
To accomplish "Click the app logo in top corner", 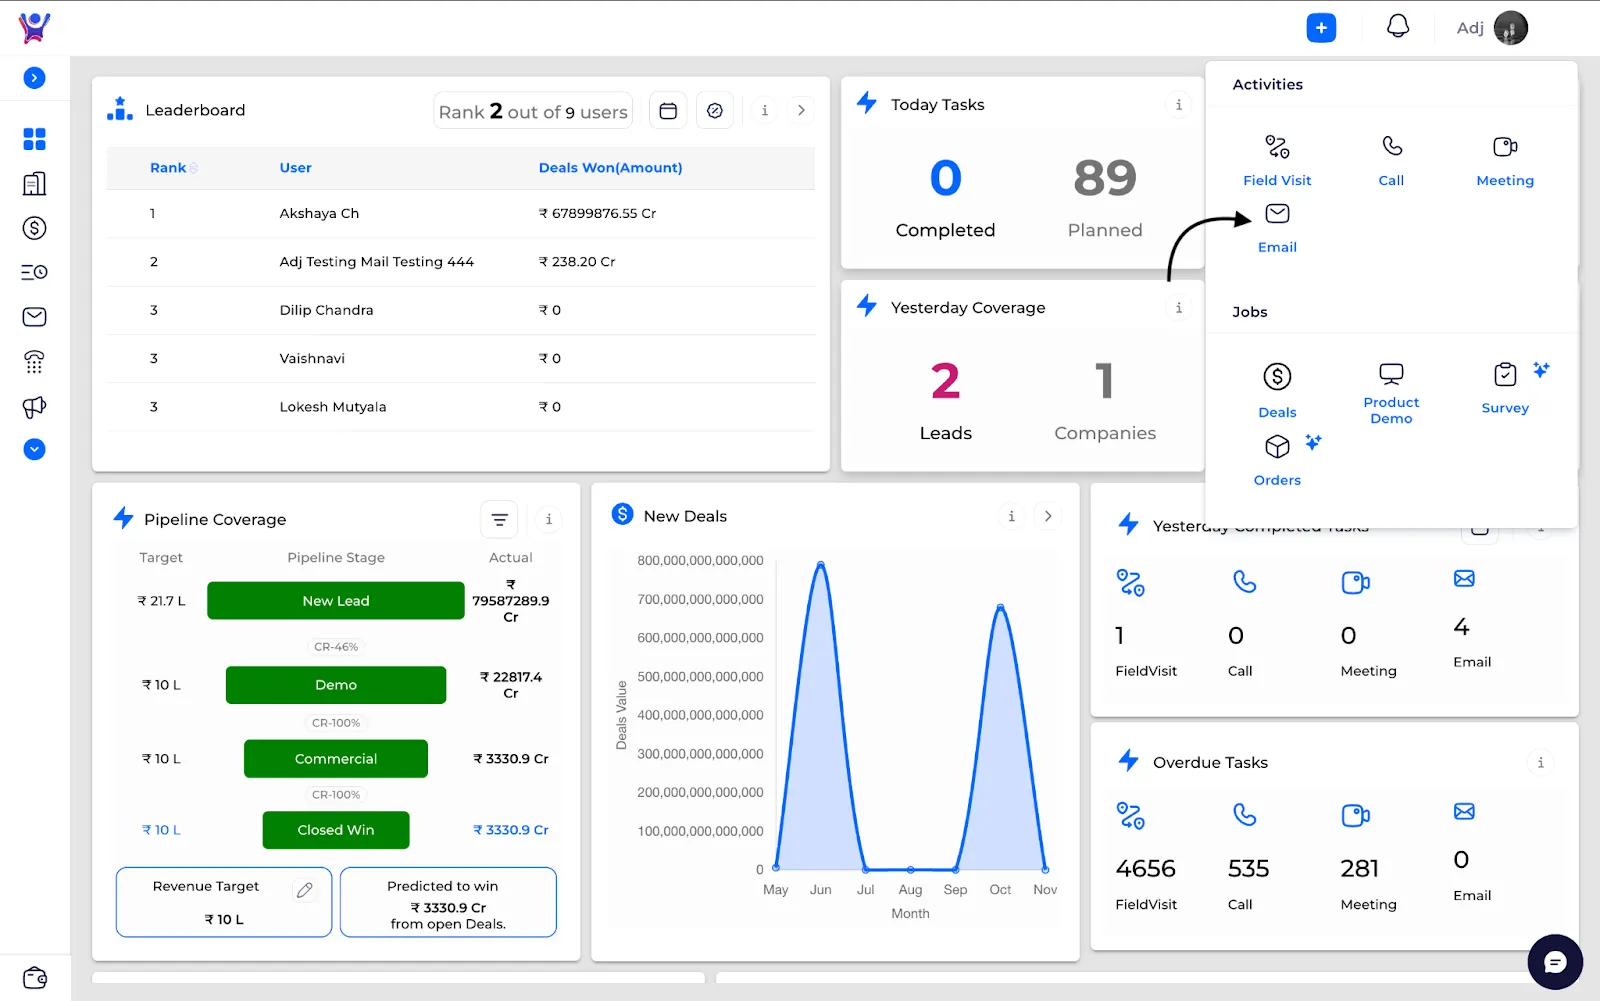I will [x=34, y=27].
